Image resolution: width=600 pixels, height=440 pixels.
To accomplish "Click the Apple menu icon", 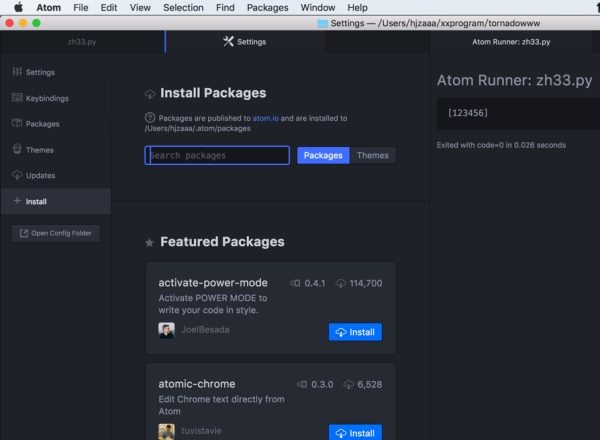I will tap(17, 7).
